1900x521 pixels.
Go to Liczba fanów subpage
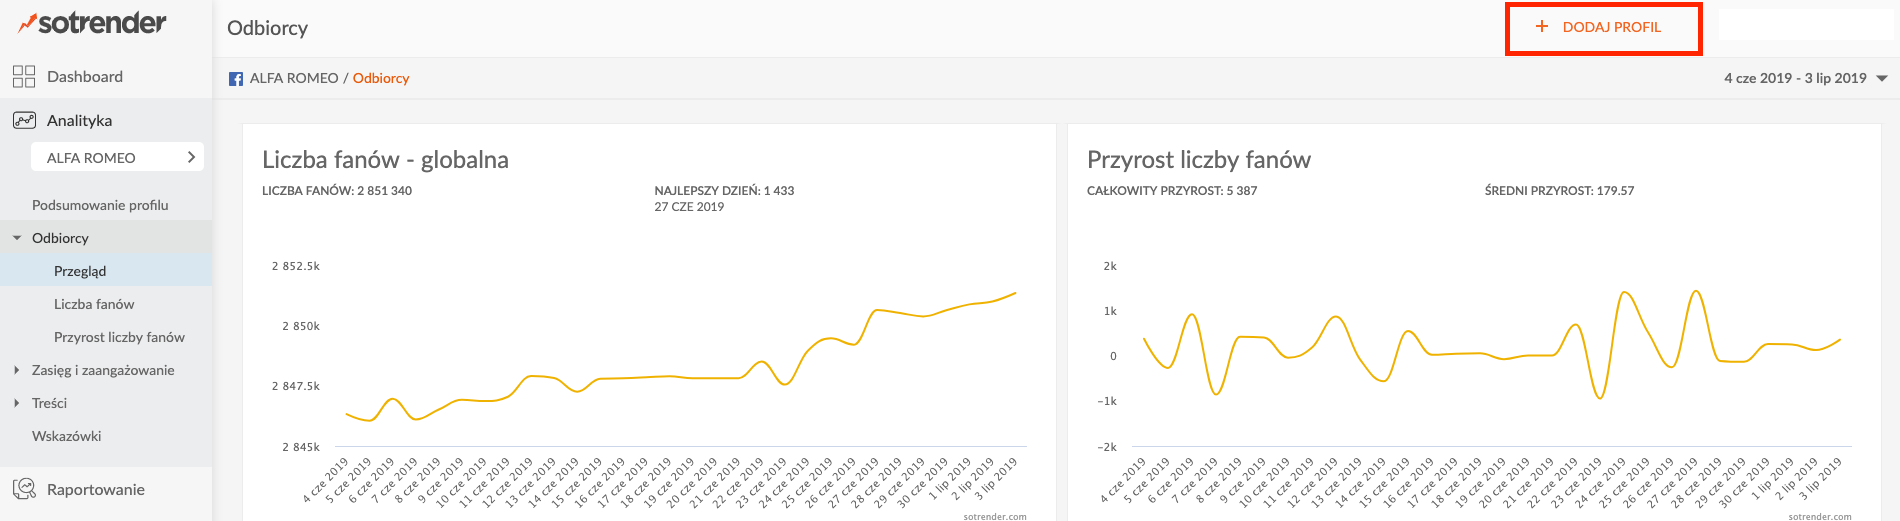pos(94,304)
